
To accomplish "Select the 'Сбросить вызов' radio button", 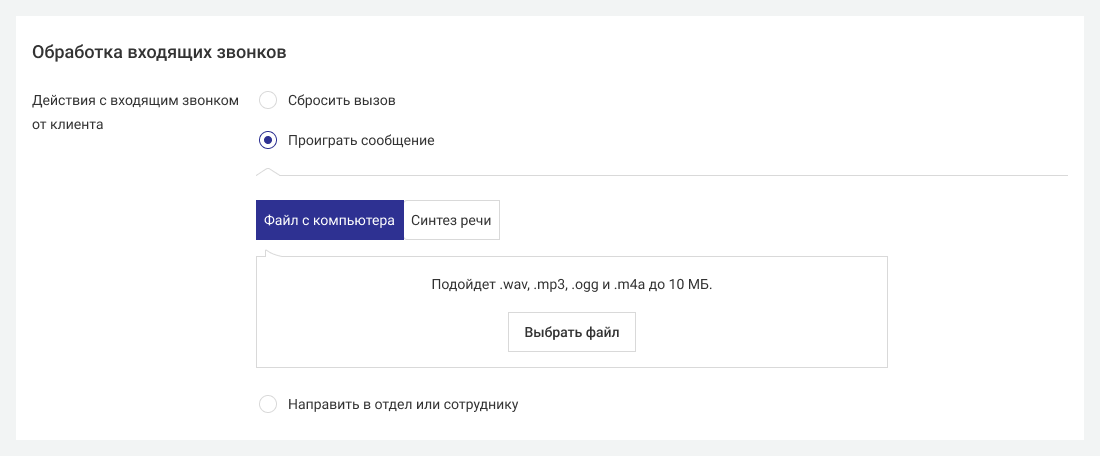I will [x=268, y=100].
